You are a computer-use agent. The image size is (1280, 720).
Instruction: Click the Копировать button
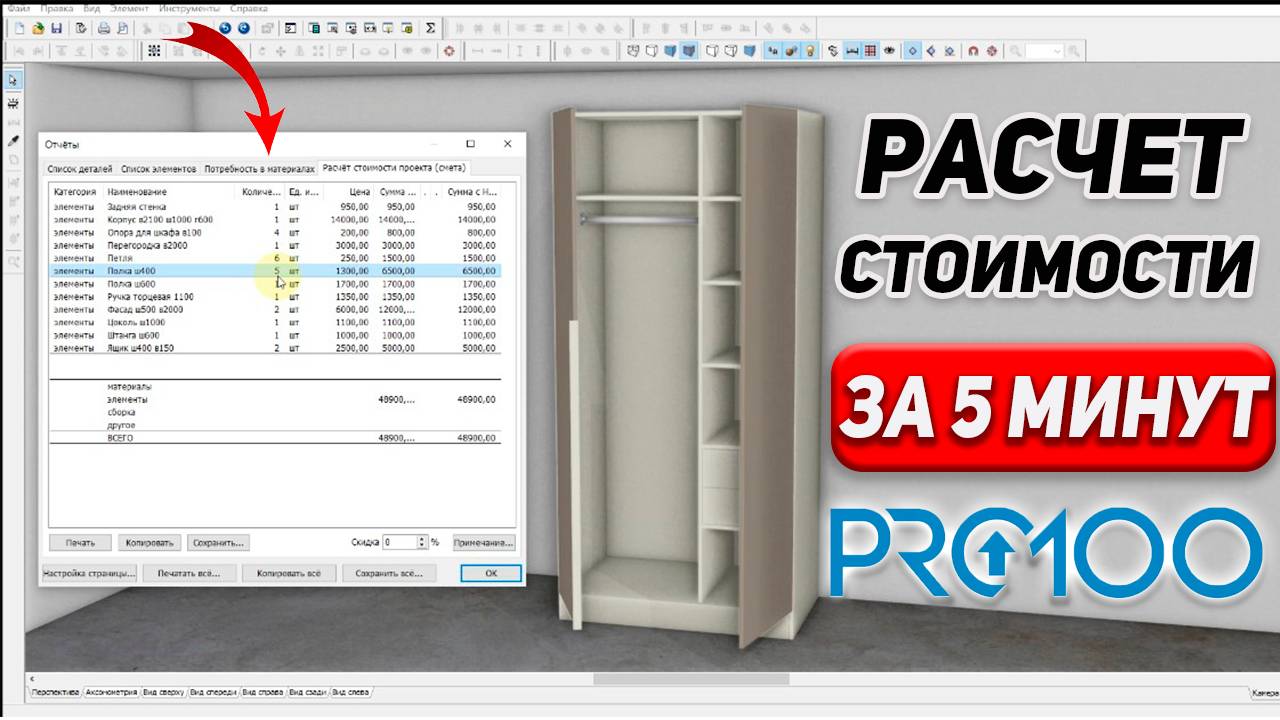click(150, 543)
